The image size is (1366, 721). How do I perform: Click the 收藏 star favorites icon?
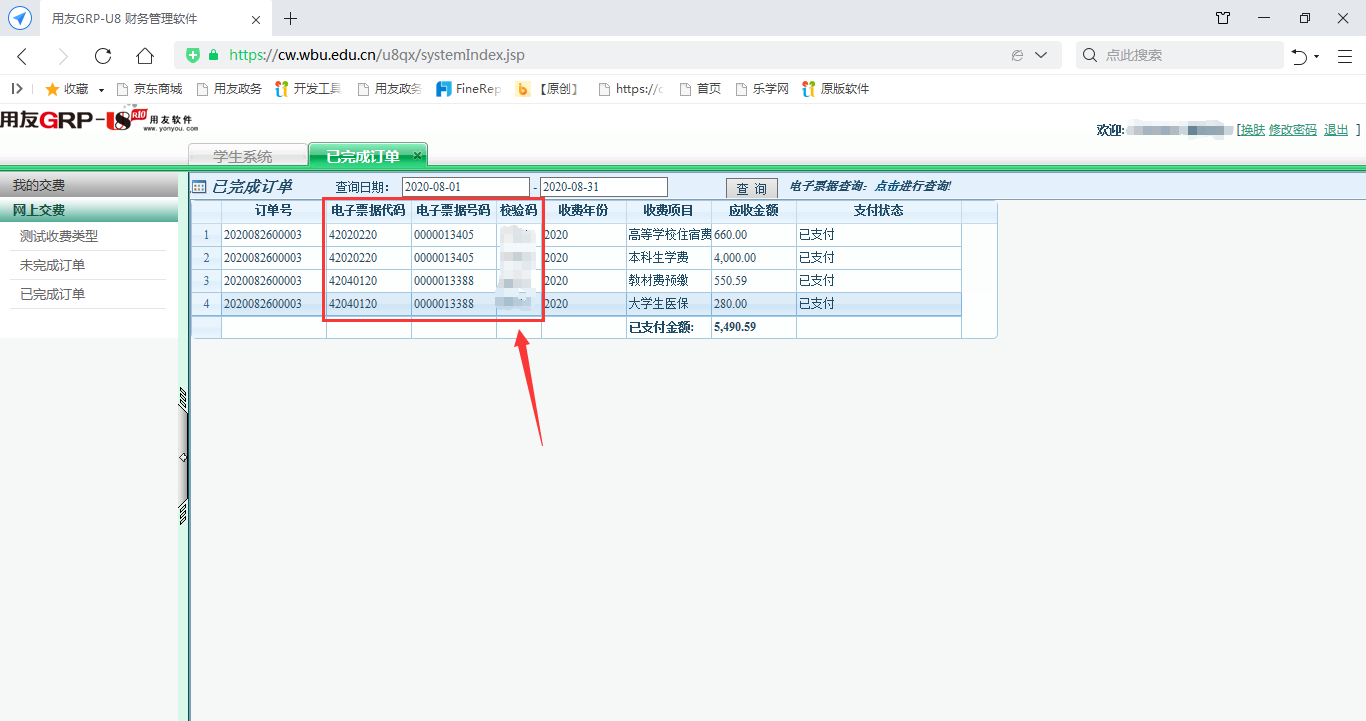tap(52, 89)
